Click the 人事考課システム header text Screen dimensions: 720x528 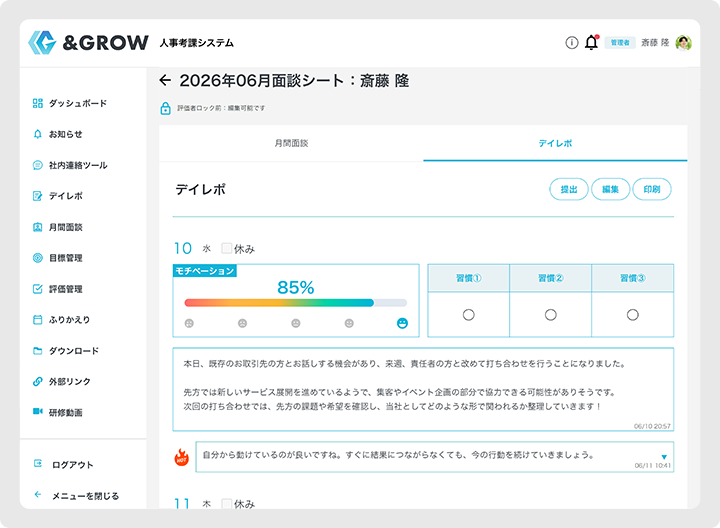[x=197, y=43]
